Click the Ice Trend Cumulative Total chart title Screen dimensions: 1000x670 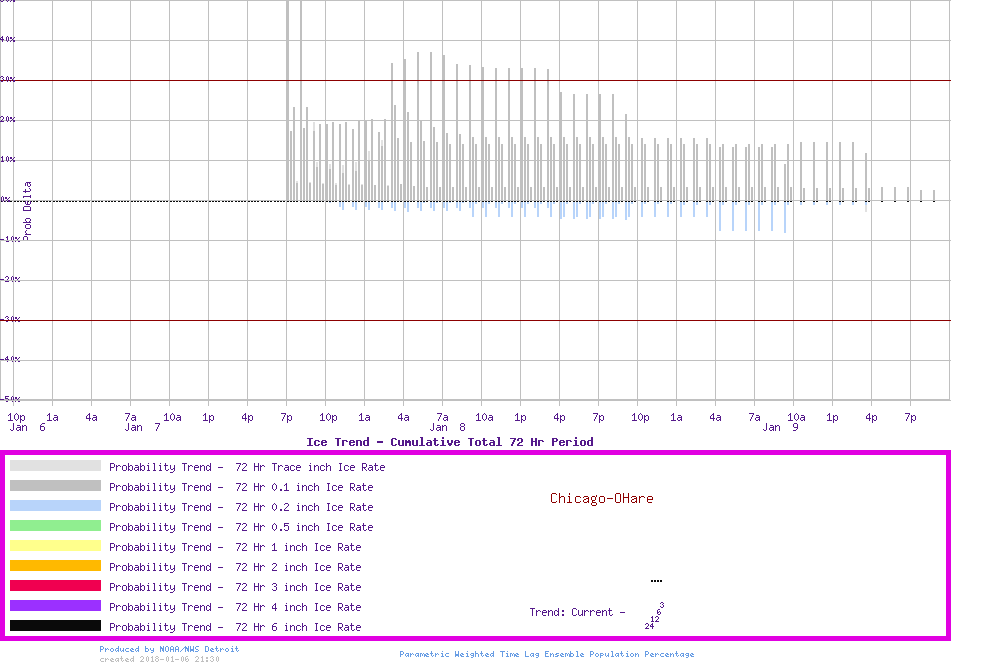coord(449,442)
